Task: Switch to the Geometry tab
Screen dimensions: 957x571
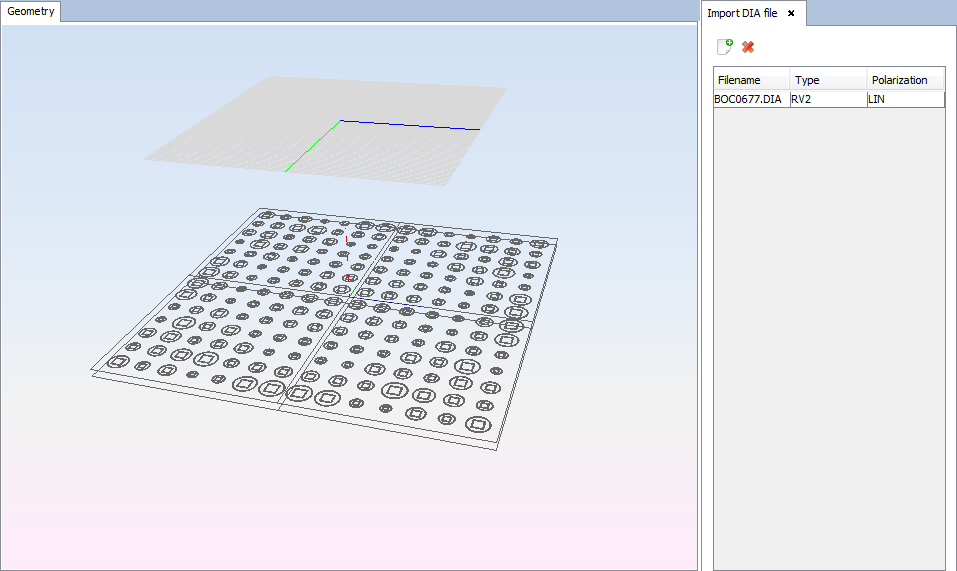Action: pos(31,12)
